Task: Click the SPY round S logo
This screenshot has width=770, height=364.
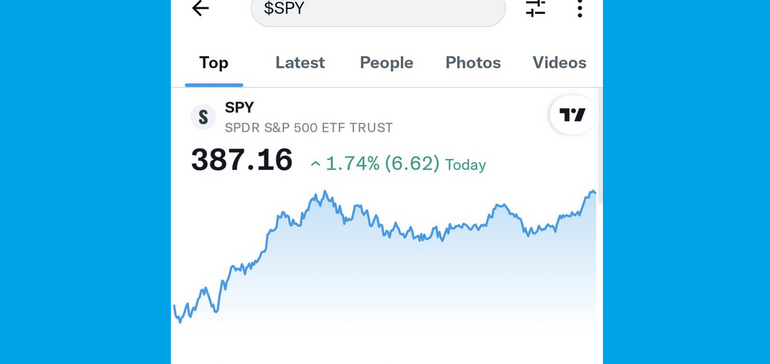Action: tap(203, 117)
